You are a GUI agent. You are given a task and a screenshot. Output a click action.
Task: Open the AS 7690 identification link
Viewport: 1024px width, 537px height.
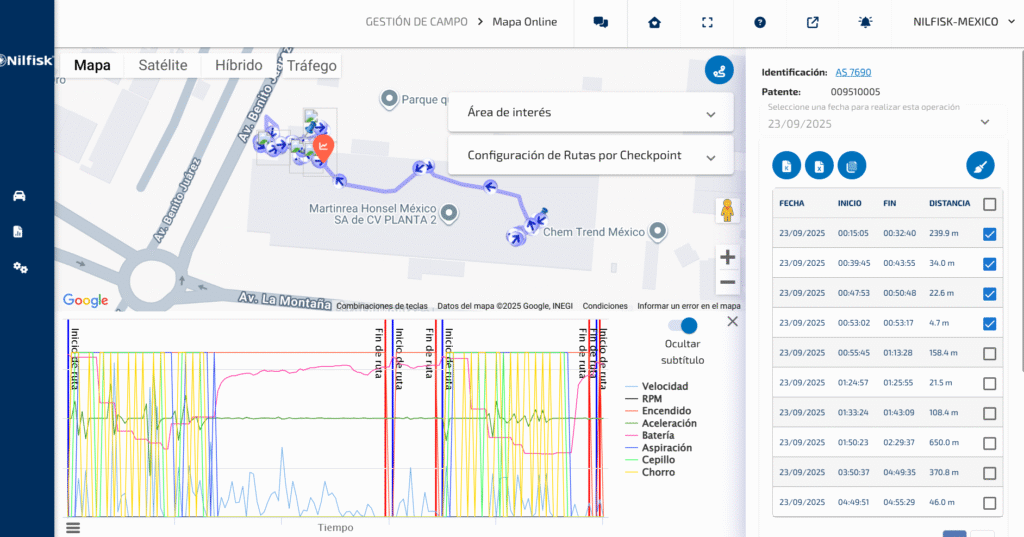point(853,72)
